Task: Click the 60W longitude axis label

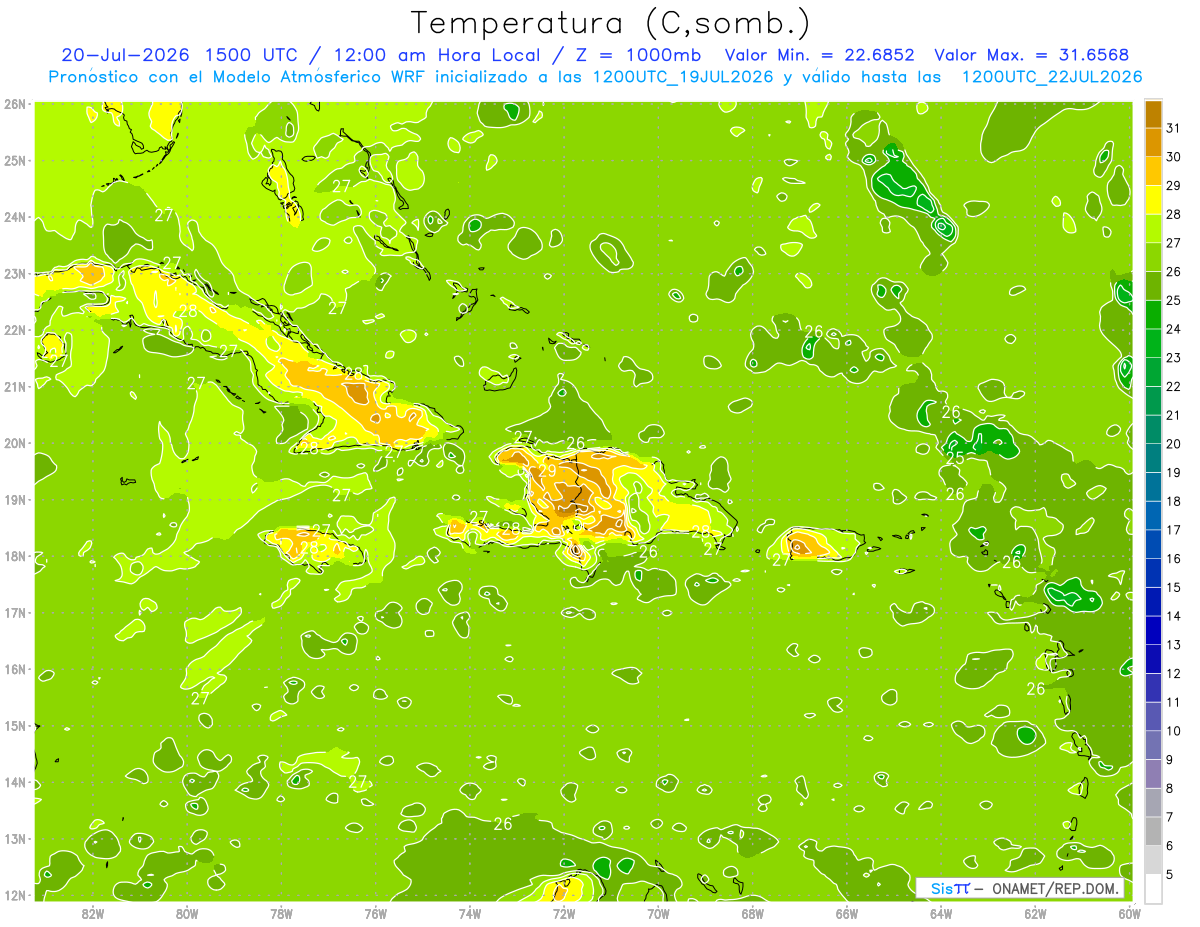Action: click(1129, 912)
